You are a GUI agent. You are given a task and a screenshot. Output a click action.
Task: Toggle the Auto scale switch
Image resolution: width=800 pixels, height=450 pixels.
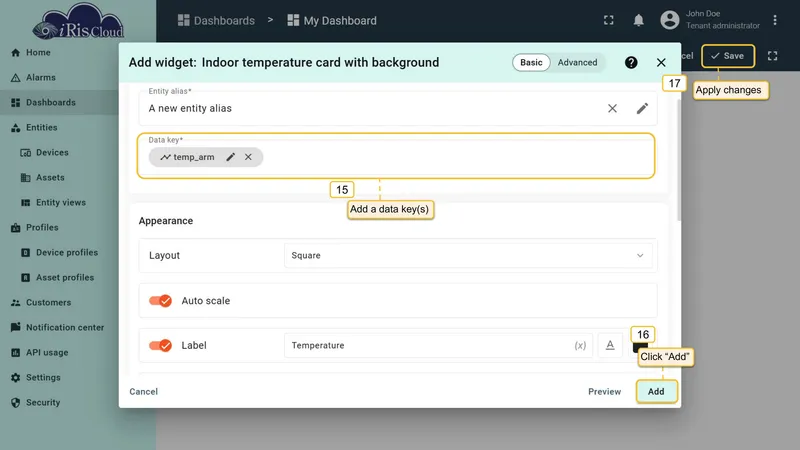pyautogui.click(x=160, y=301)
